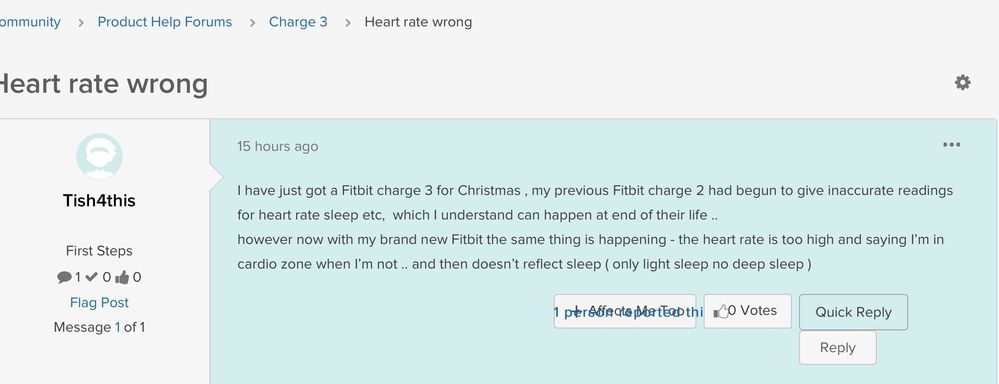This screenshot has height=384, width=999.
Task: Click the Quick Reply button
Action: (853, 312)
